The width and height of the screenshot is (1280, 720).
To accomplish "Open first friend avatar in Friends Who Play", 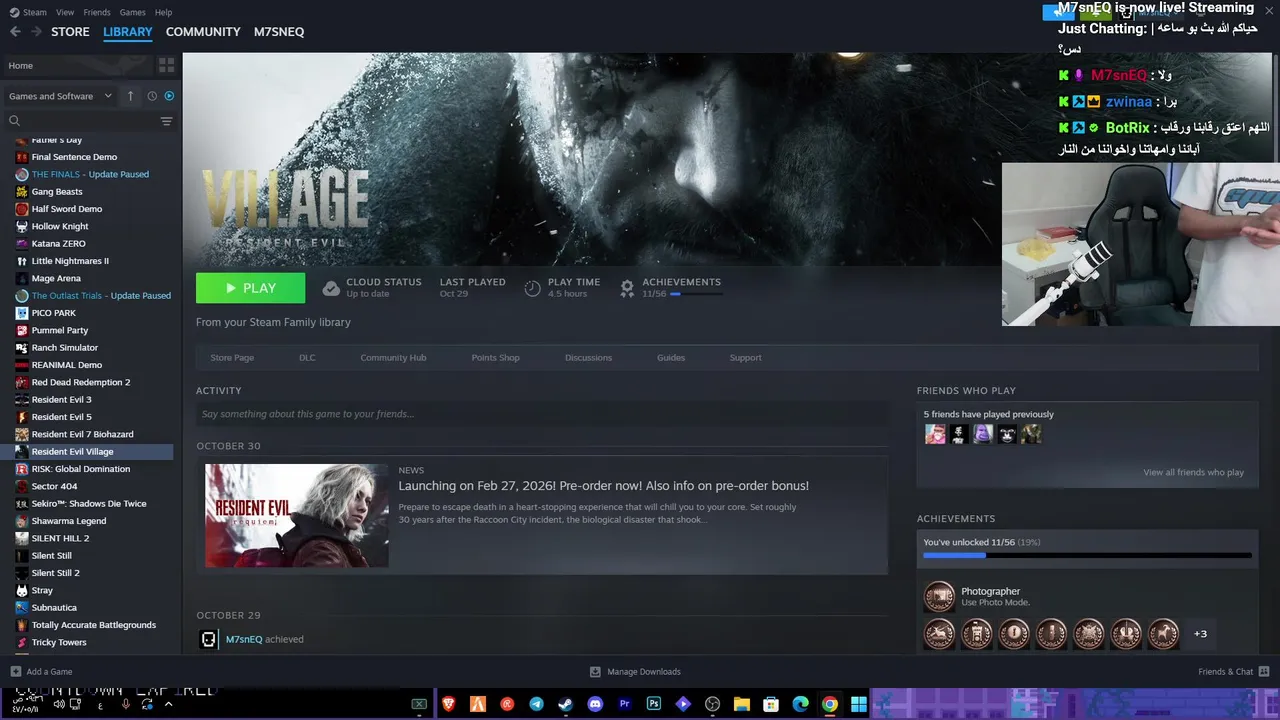I will pos(935,434).
